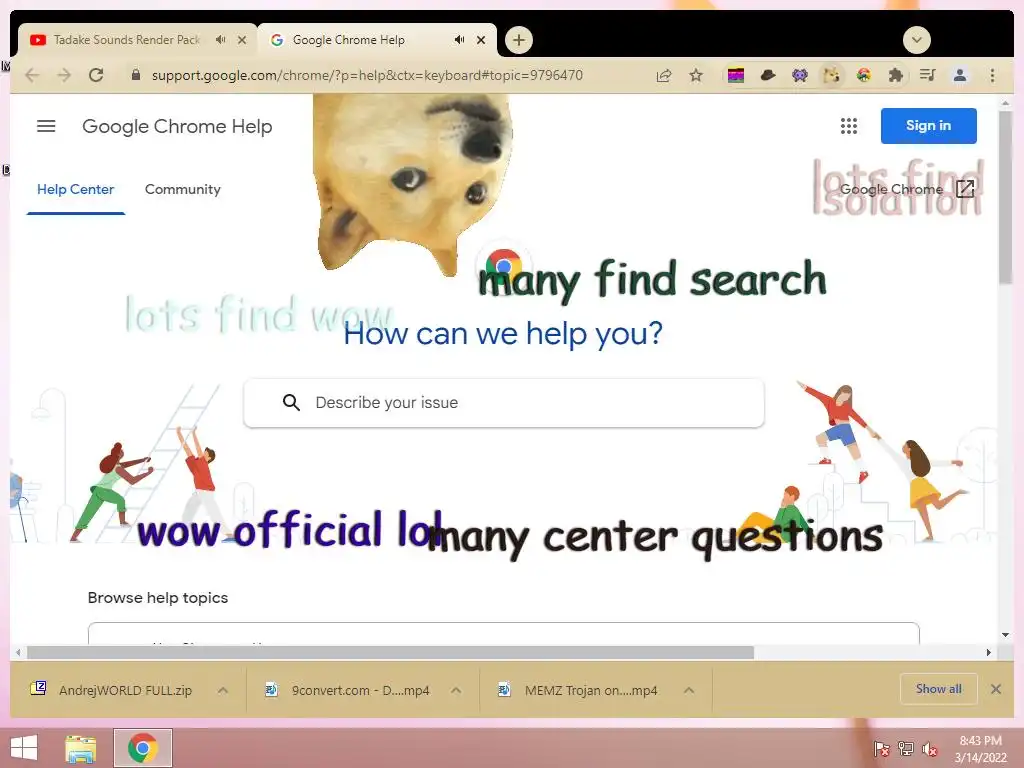
Task: Reload the current page
Action: [96, 76]
